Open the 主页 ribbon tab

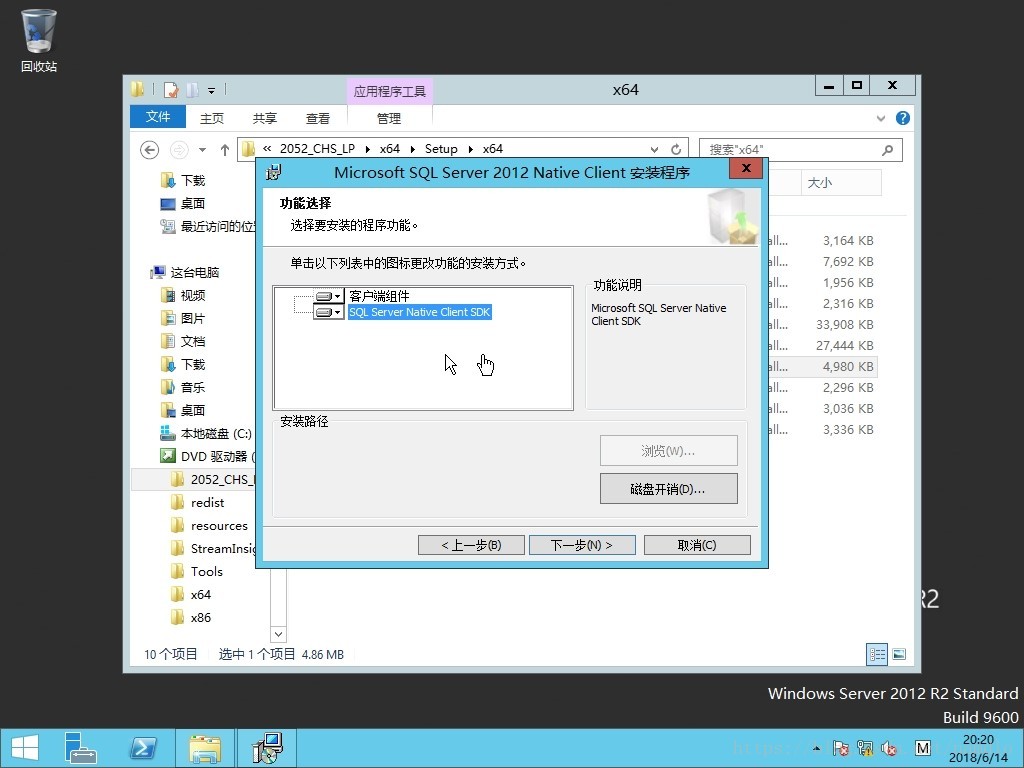pos(212,118)
